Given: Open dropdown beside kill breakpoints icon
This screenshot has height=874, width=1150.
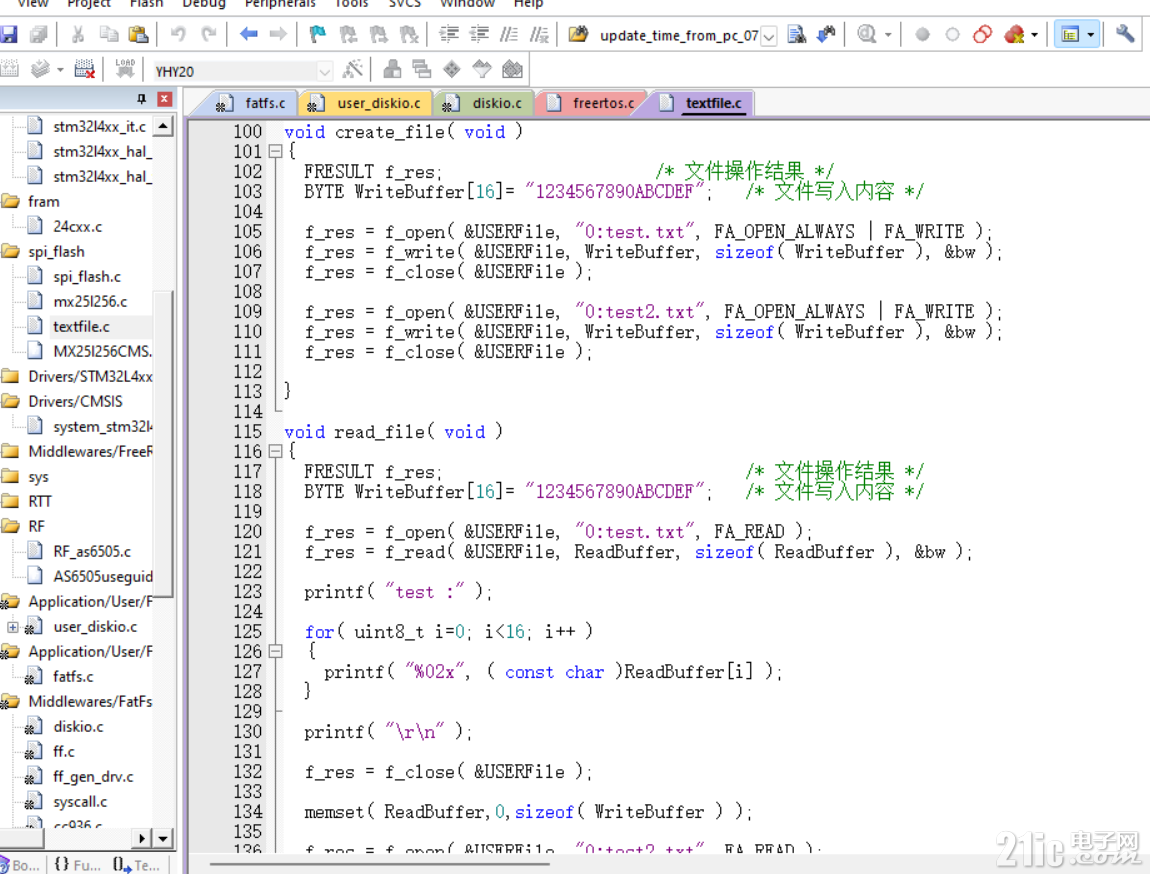Looking at the screenshot, I should point(1034,34).
